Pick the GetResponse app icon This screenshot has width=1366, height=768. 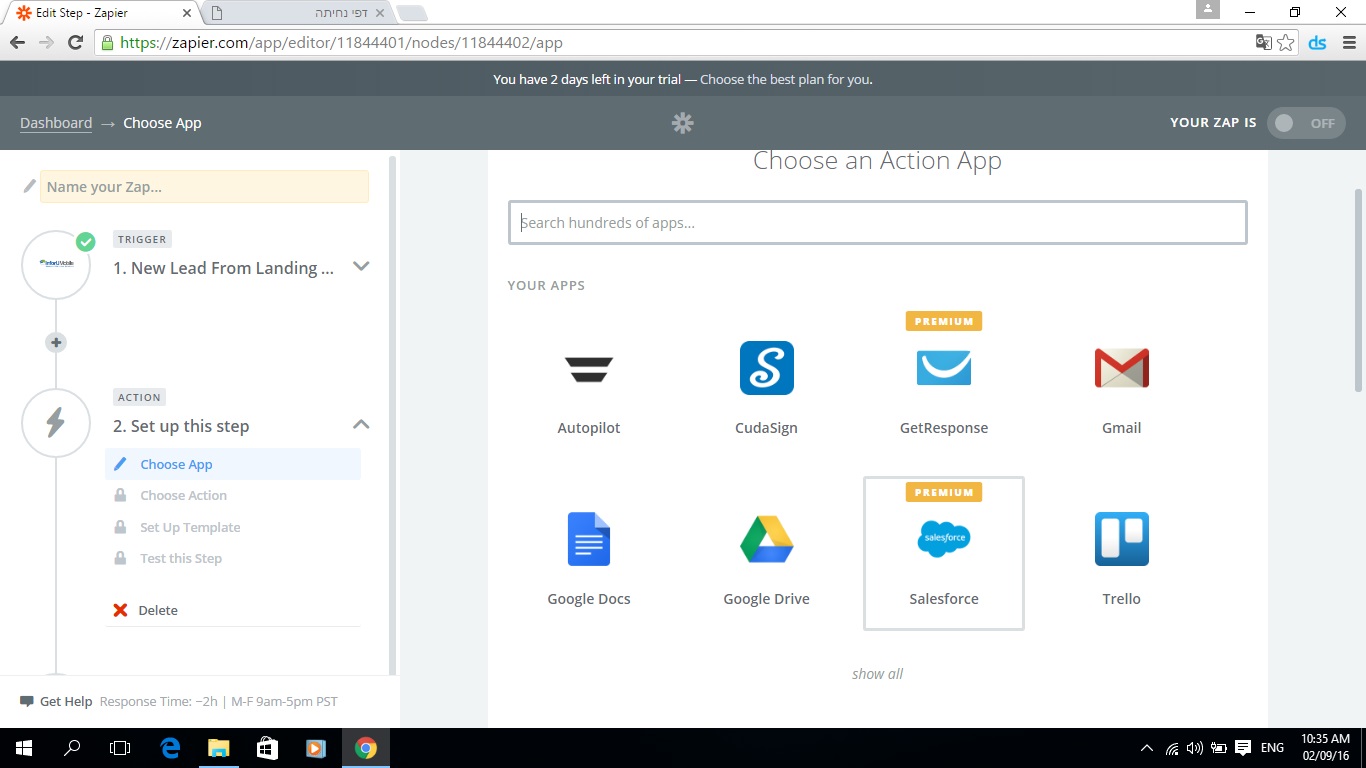pos(943,368)
